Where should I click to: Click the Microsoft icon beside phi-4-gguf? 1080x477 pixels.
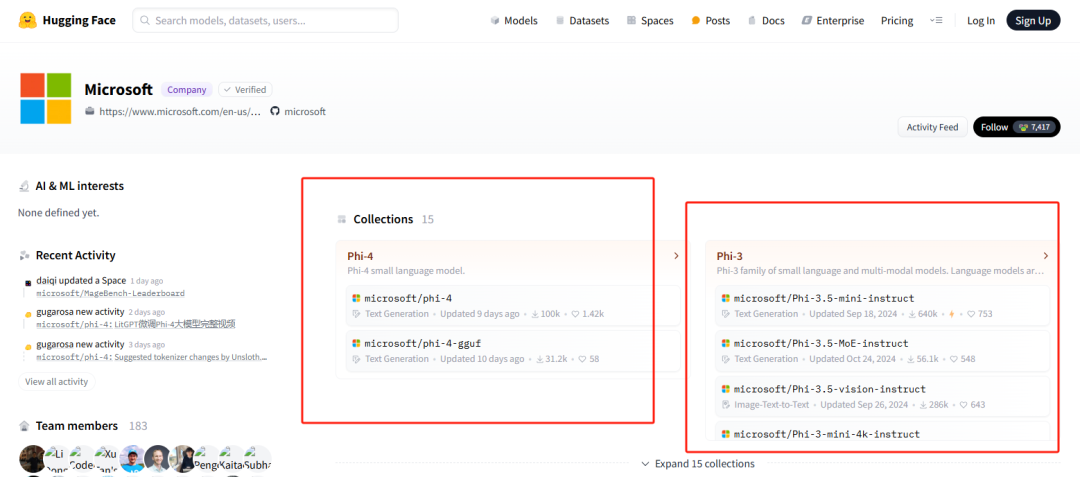point(357,343)
